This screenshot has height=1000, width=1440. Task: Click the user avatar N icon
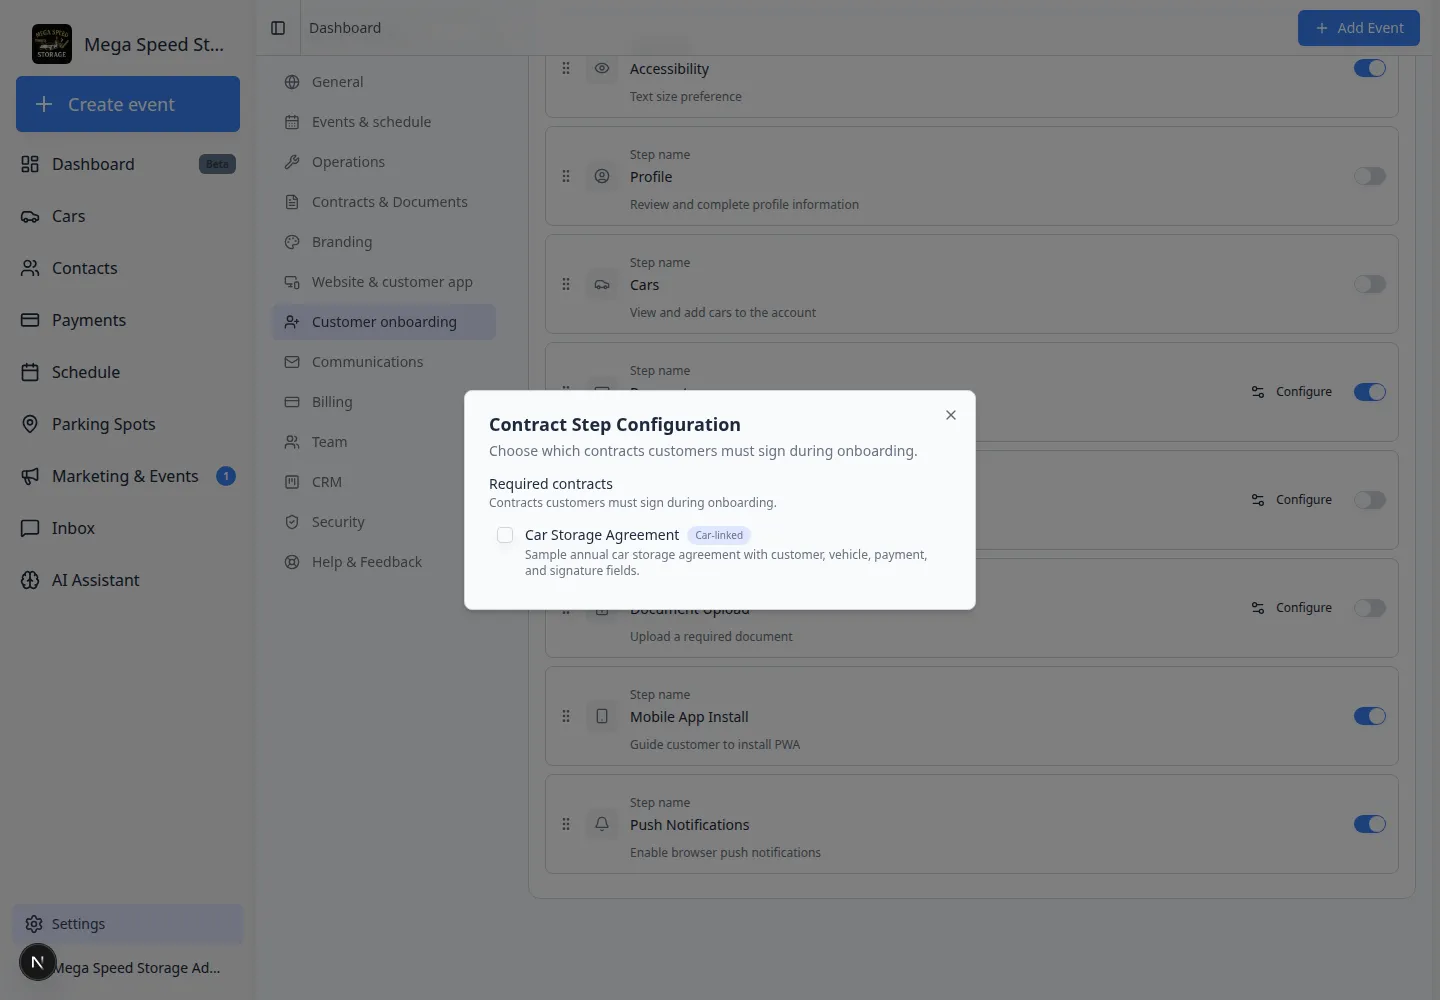click(x=37, y=962)
